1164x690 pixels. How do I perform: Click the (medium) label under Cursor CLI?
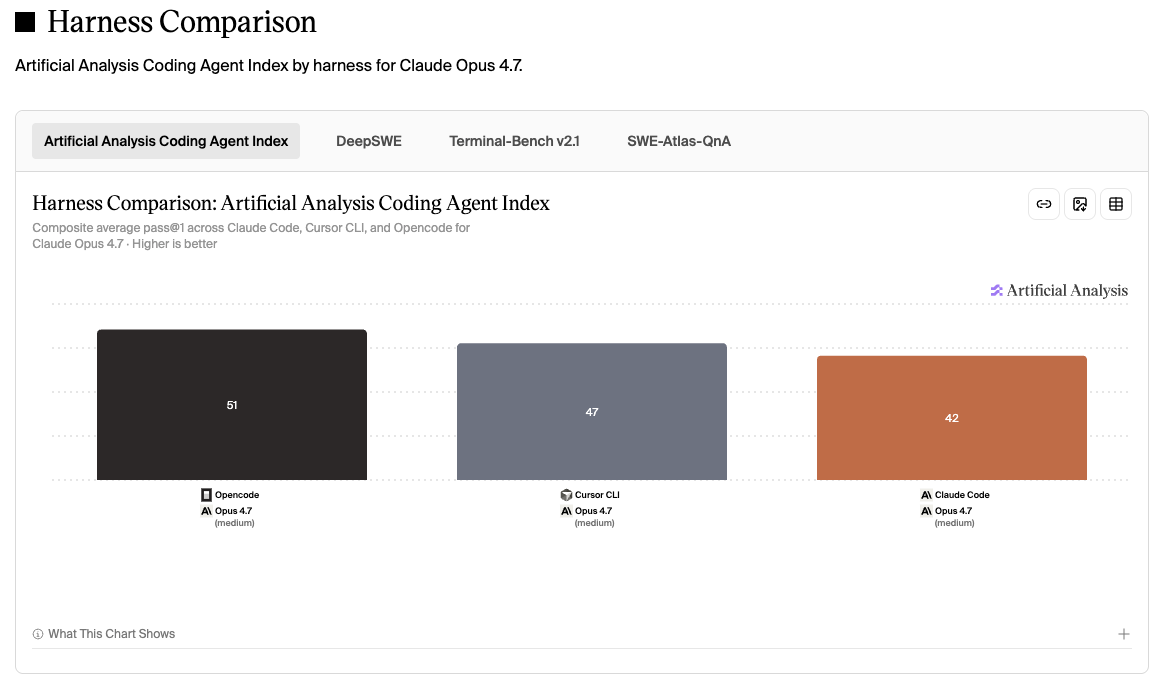[595, 523]
